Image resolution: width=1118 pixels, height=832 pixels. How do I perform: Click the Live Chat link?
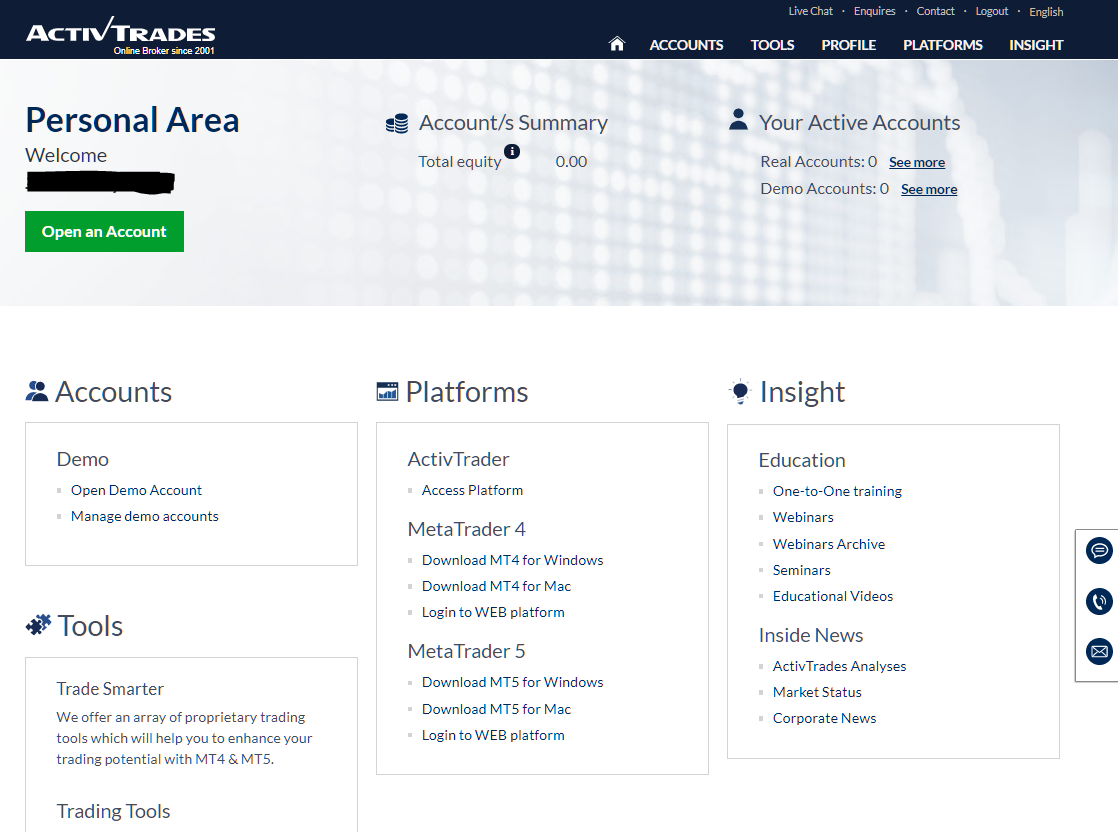tap(810, 11)
